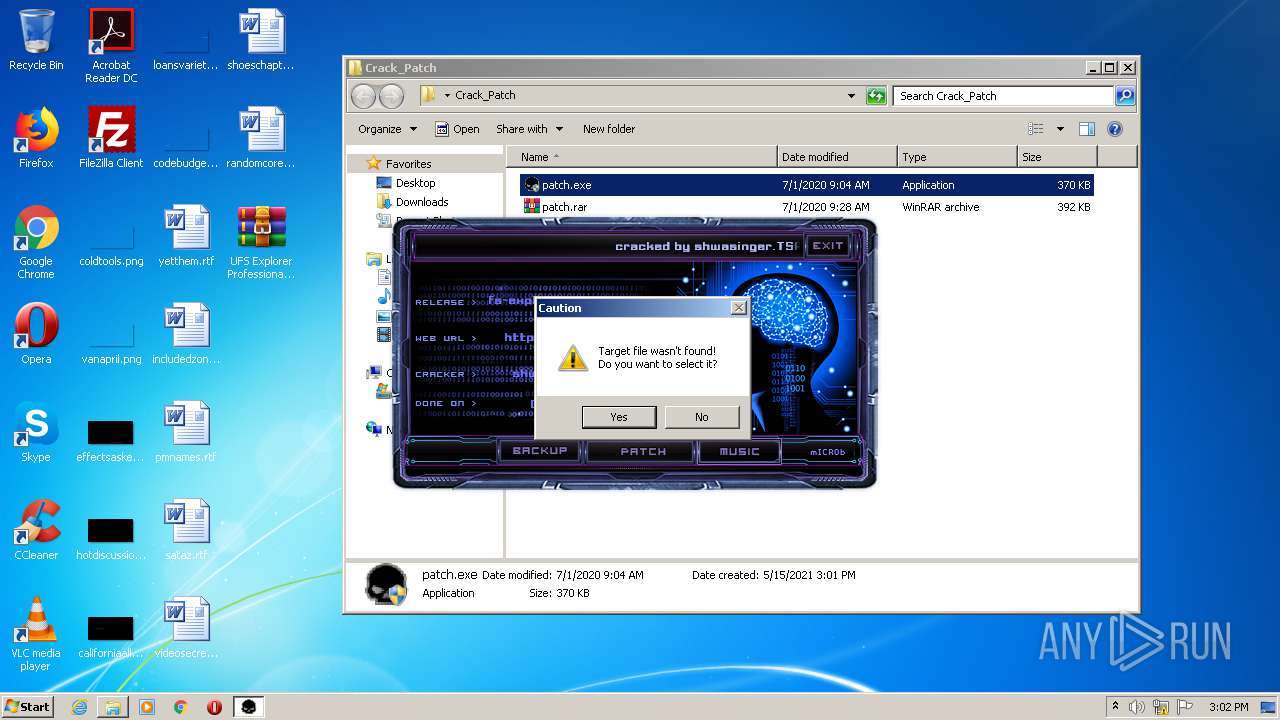Close the Caution dialog with X
1280x720 pixels.
point(738,308)
